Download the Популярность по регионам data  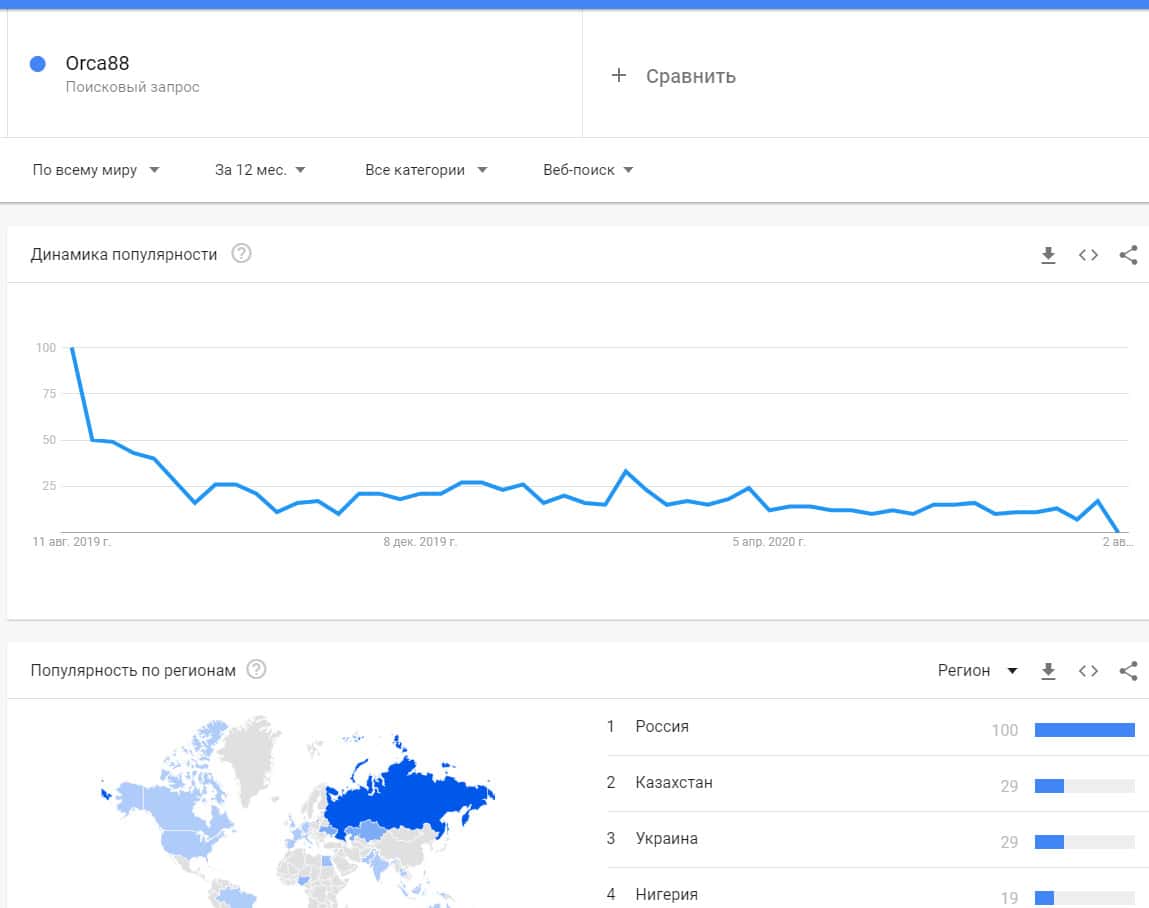pos(1048,671)
